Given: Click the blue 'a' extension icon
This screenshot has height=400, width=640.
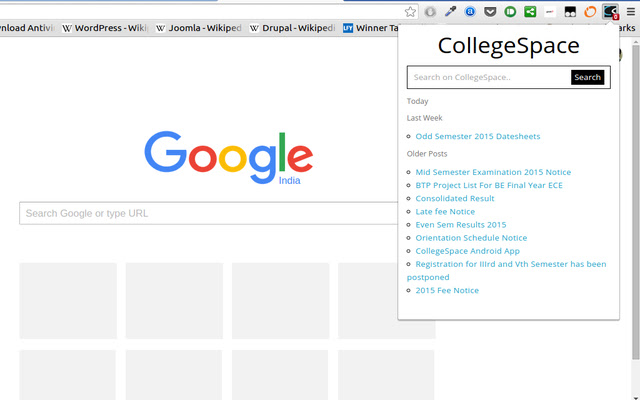Looking at the screenshot, I should tap(470, 12).
